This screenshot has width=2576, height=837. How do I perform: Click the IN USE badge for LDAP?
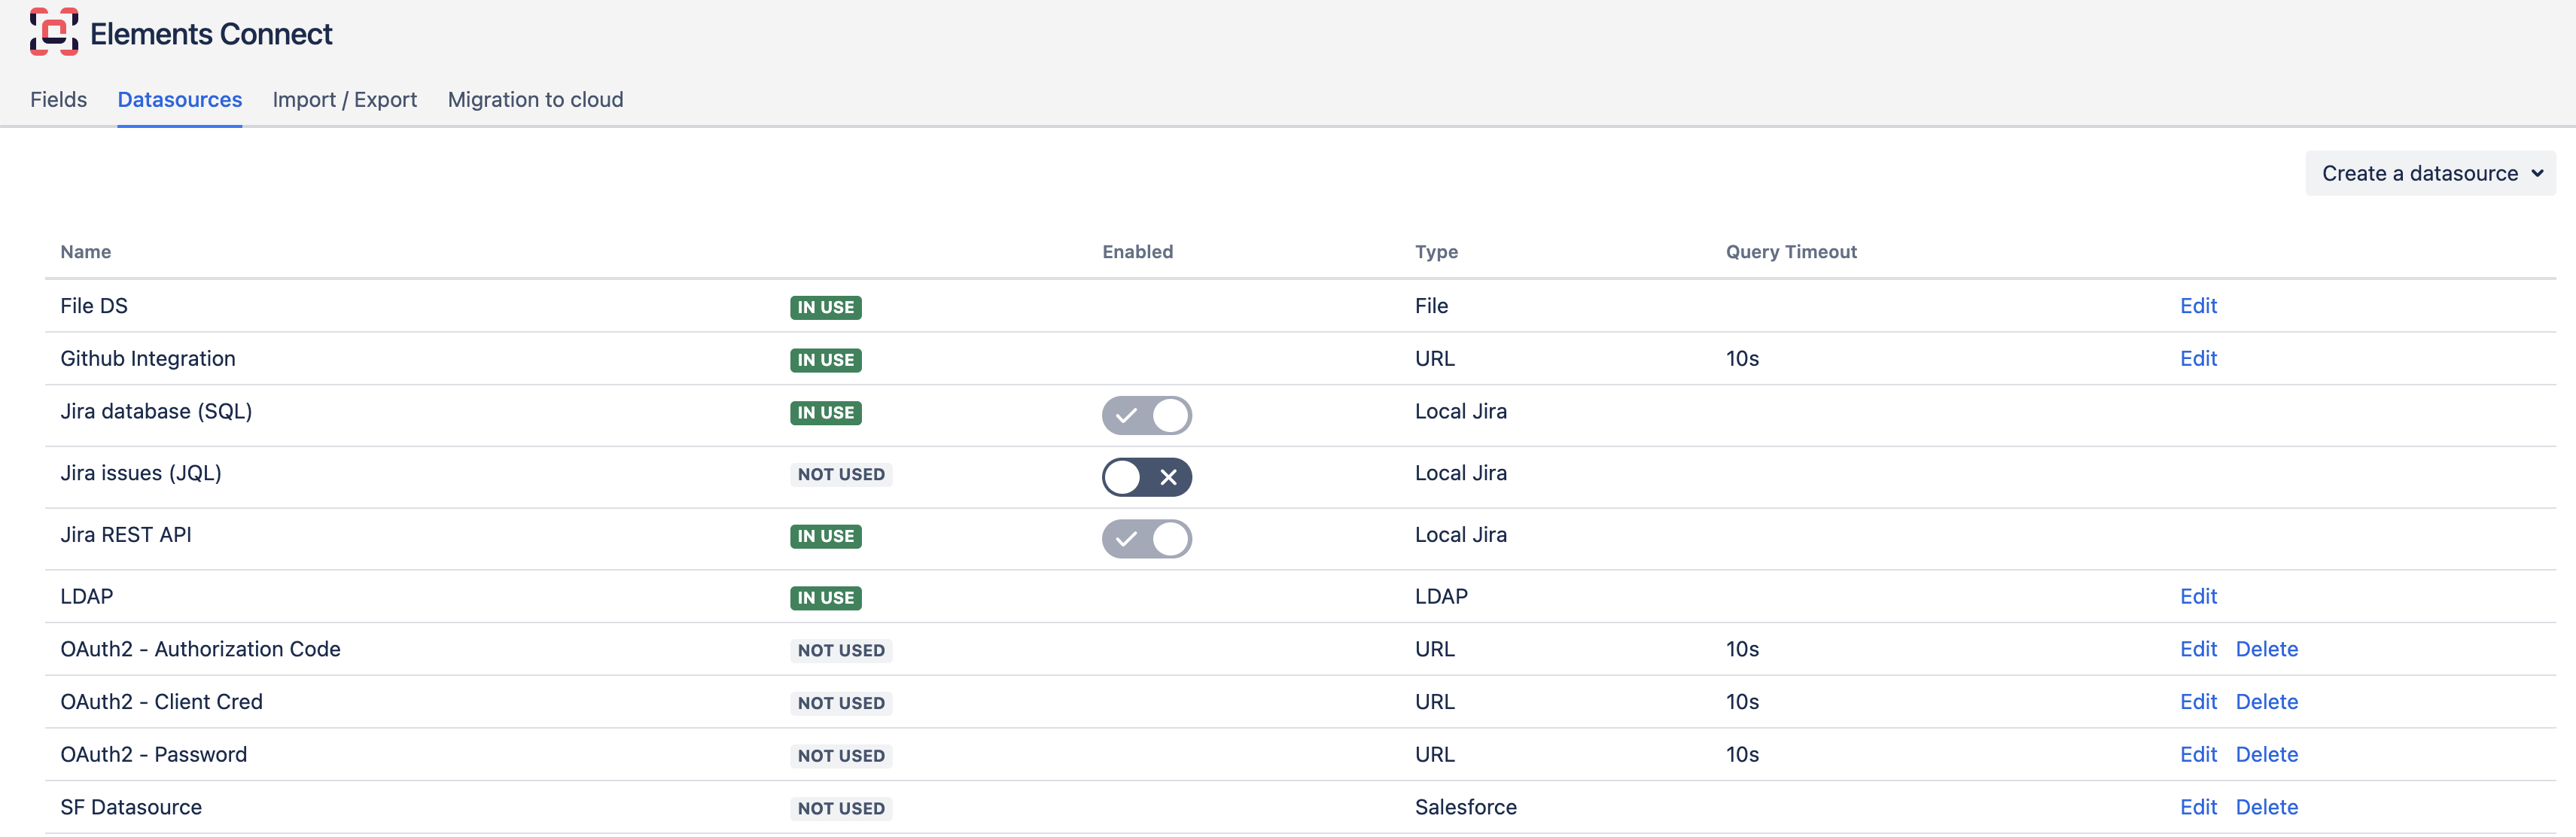coord(826,598)
